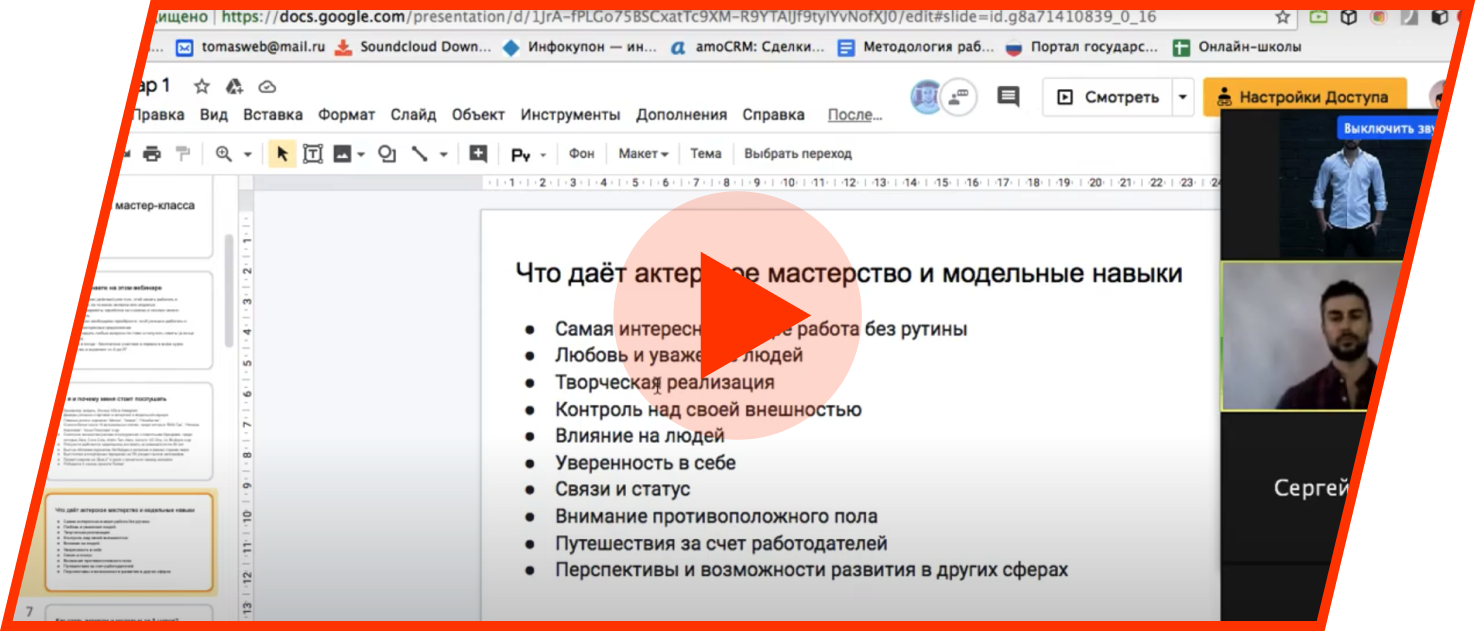
Task: Open the Формат menu
Action: click(347, 115)
